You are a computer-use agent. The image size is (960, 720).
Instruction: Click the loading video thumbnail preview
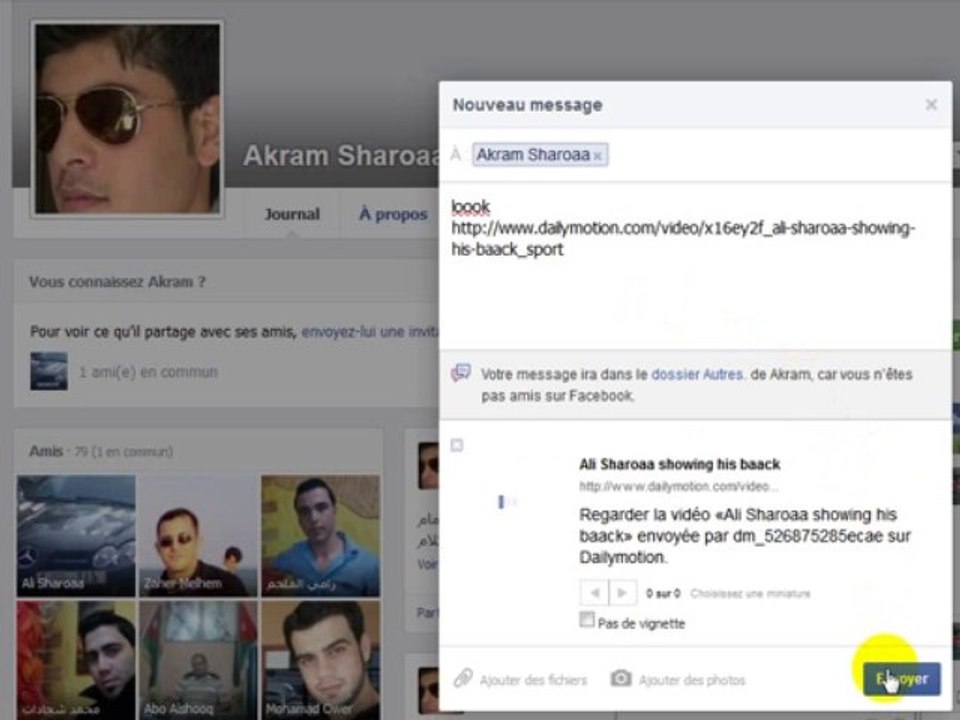[x=508, y=502]
